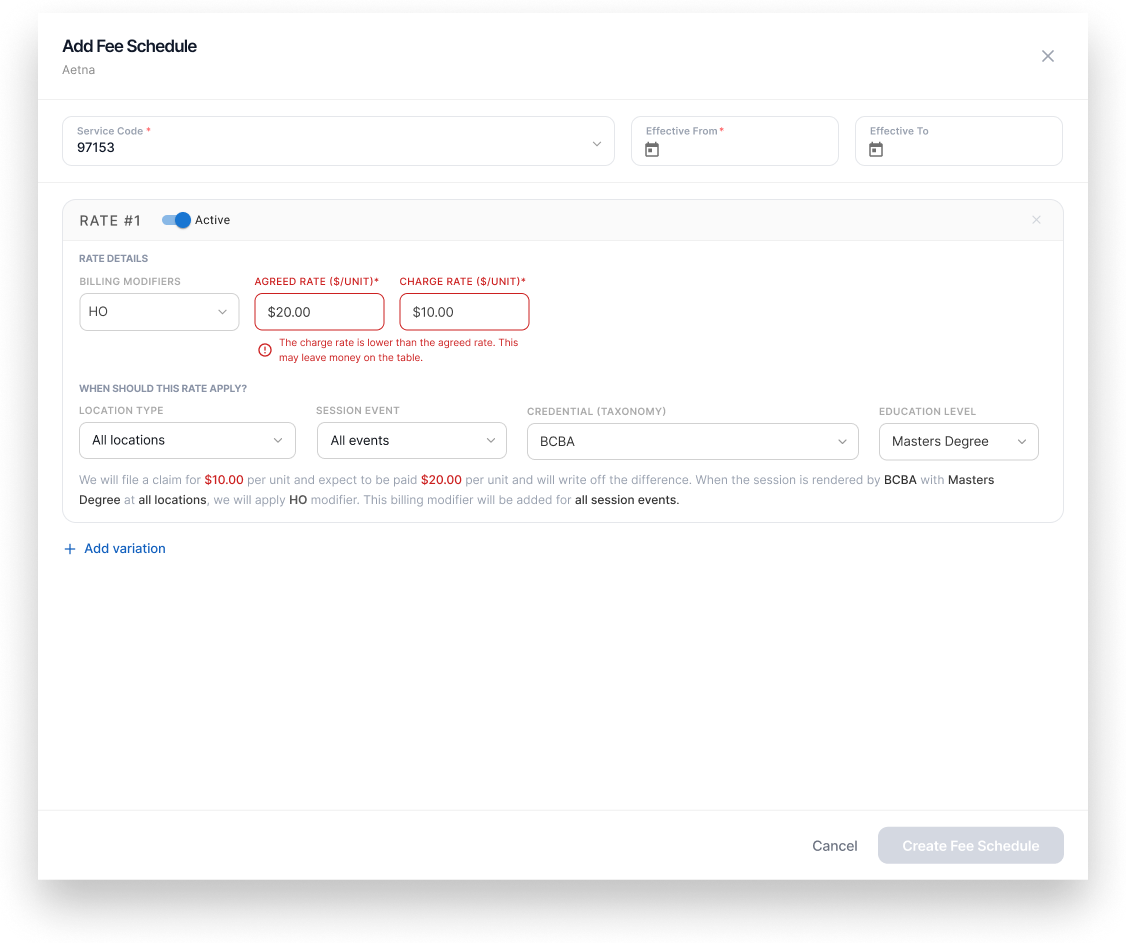Open the Billing Modifiers HO dropdown
The height and width of the screenshot is (943, 1126).
(159, 312)
